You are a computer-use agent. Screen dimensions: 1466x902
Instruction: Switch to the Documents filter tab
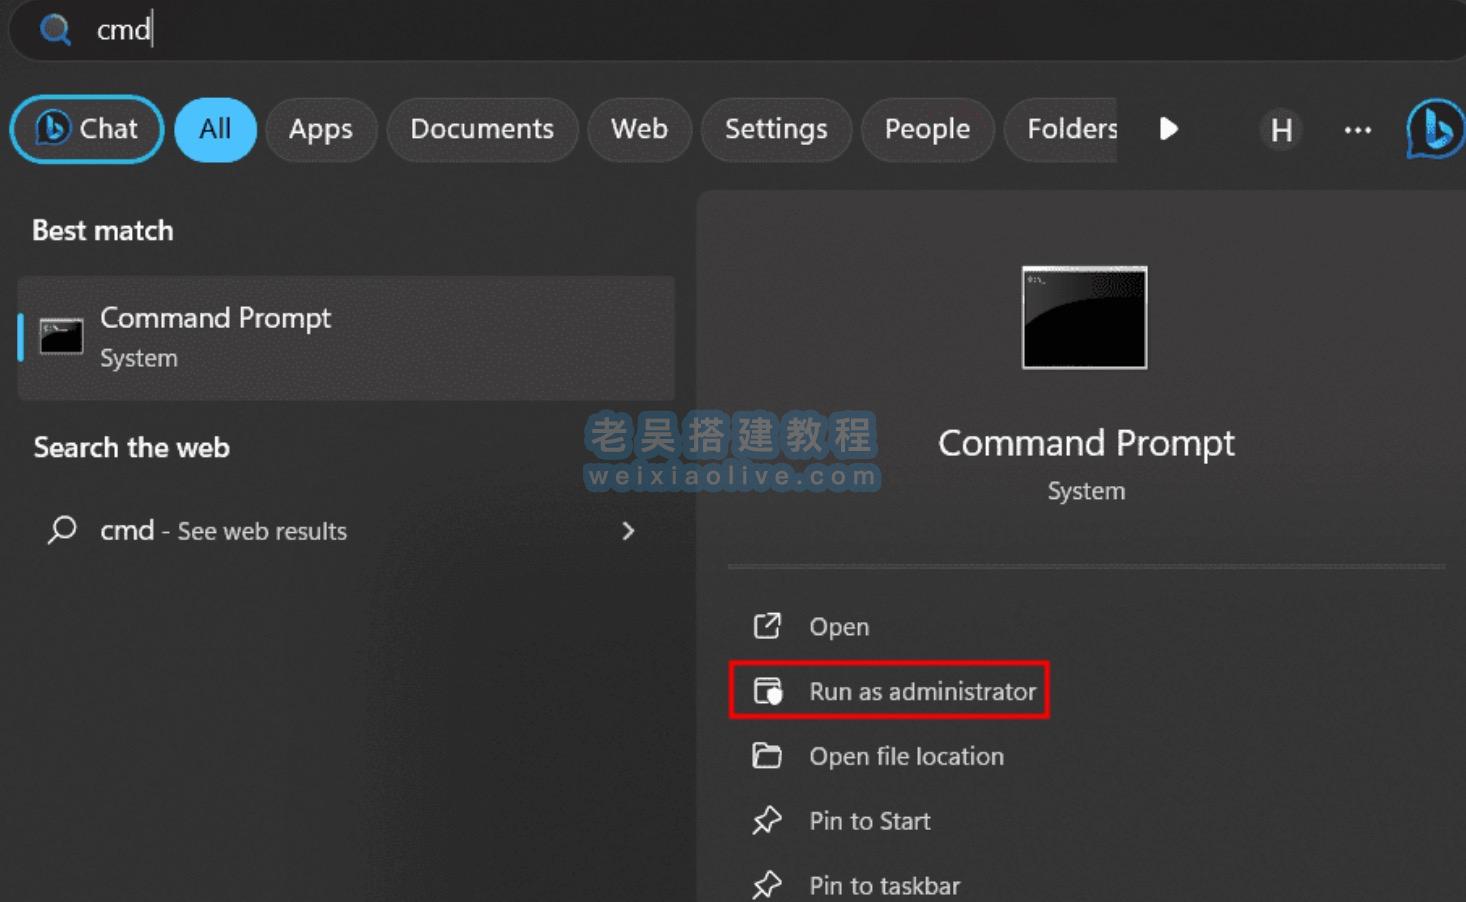482,129
